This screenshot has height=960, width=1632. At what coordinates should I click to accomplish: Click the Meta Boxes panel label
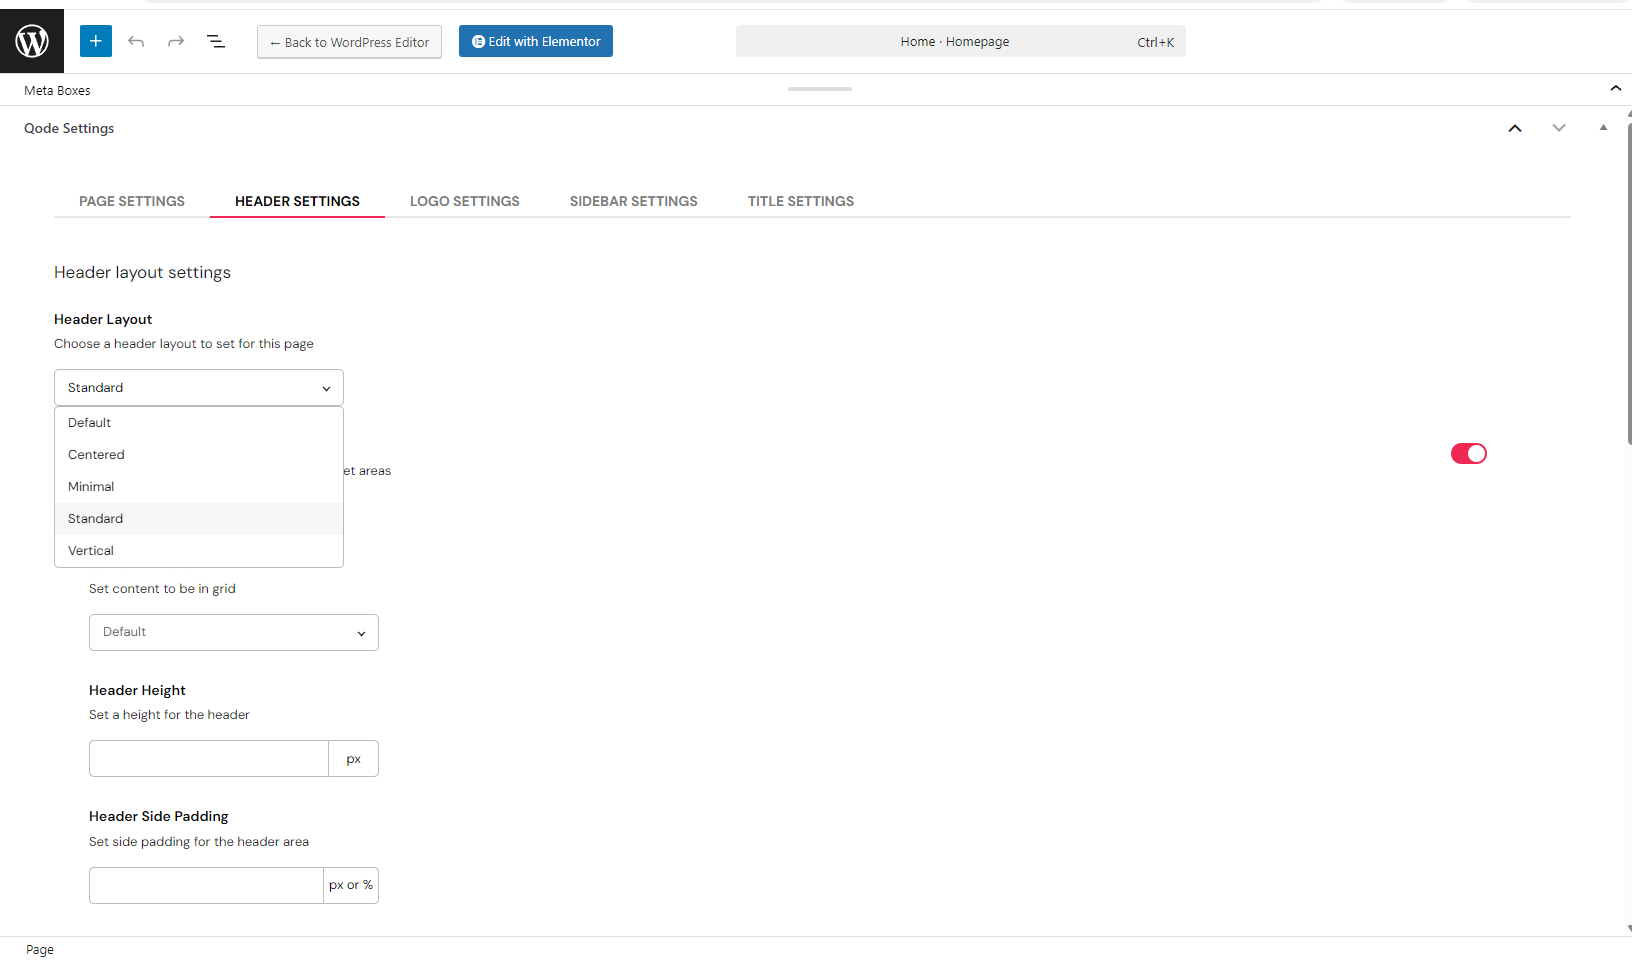click(57, 90)
